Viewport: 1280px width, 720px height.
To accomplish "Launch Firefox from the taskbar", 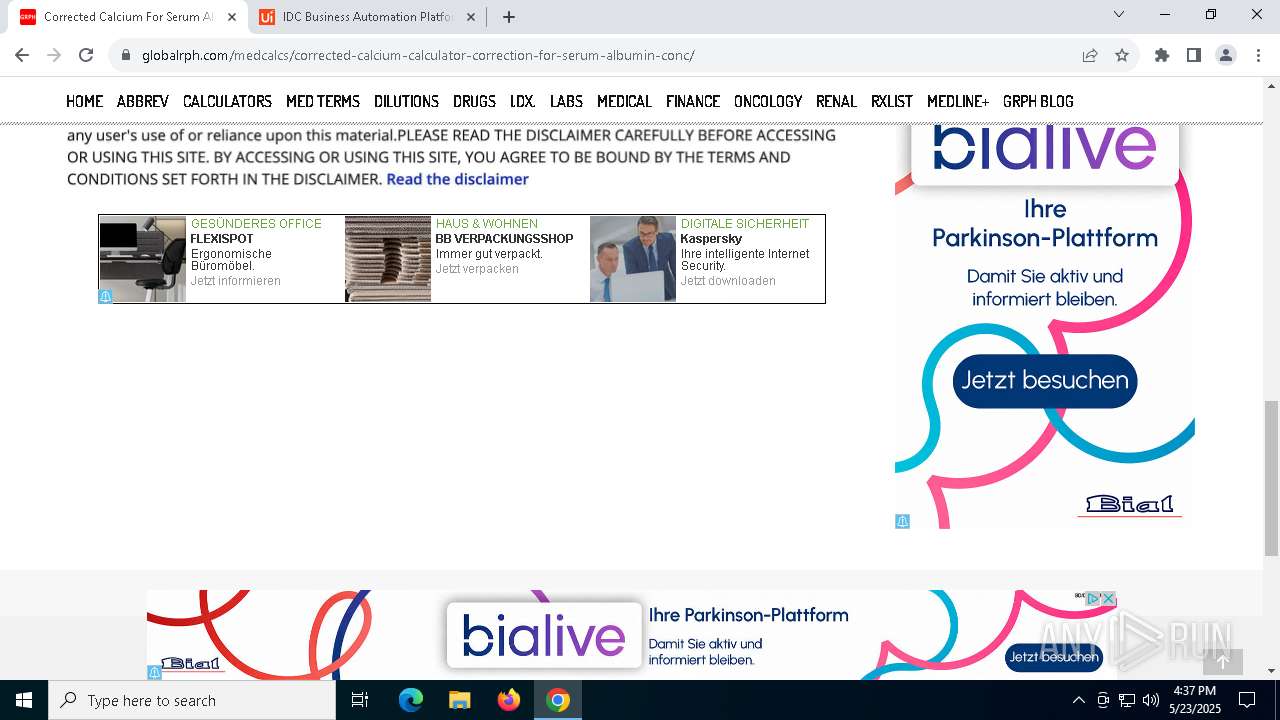I will (509, 700).
